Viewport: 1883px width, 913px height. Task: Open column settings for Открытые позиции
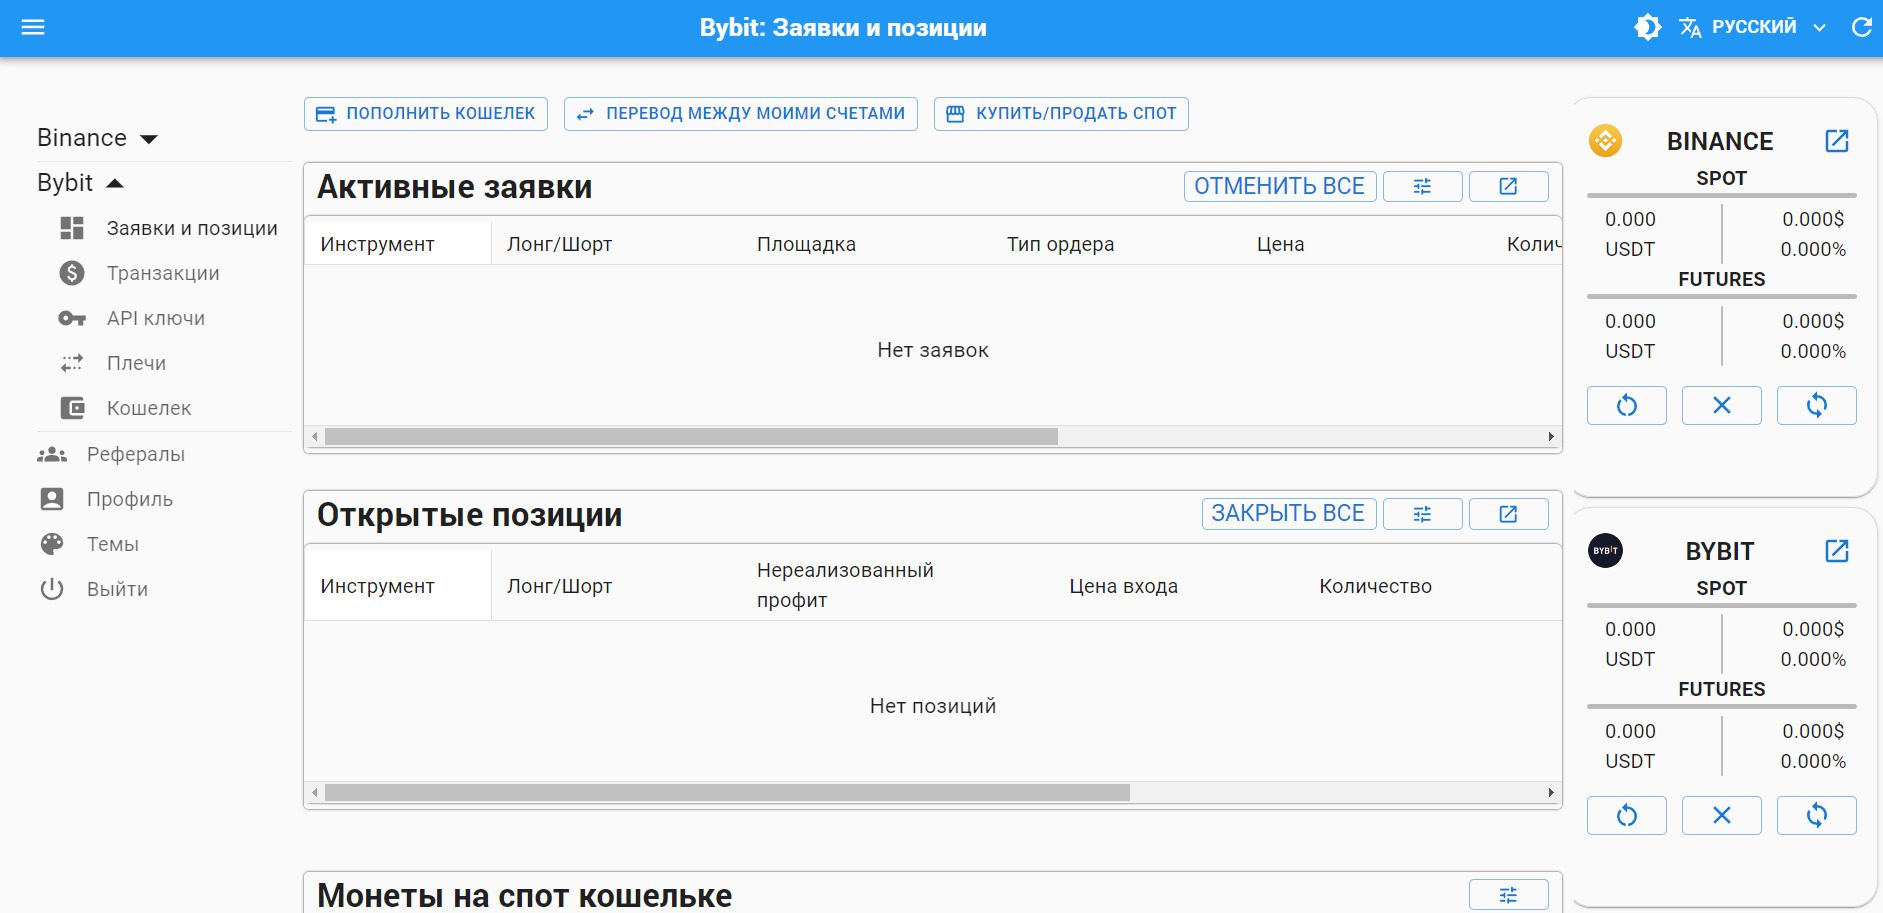[1422, 514]
